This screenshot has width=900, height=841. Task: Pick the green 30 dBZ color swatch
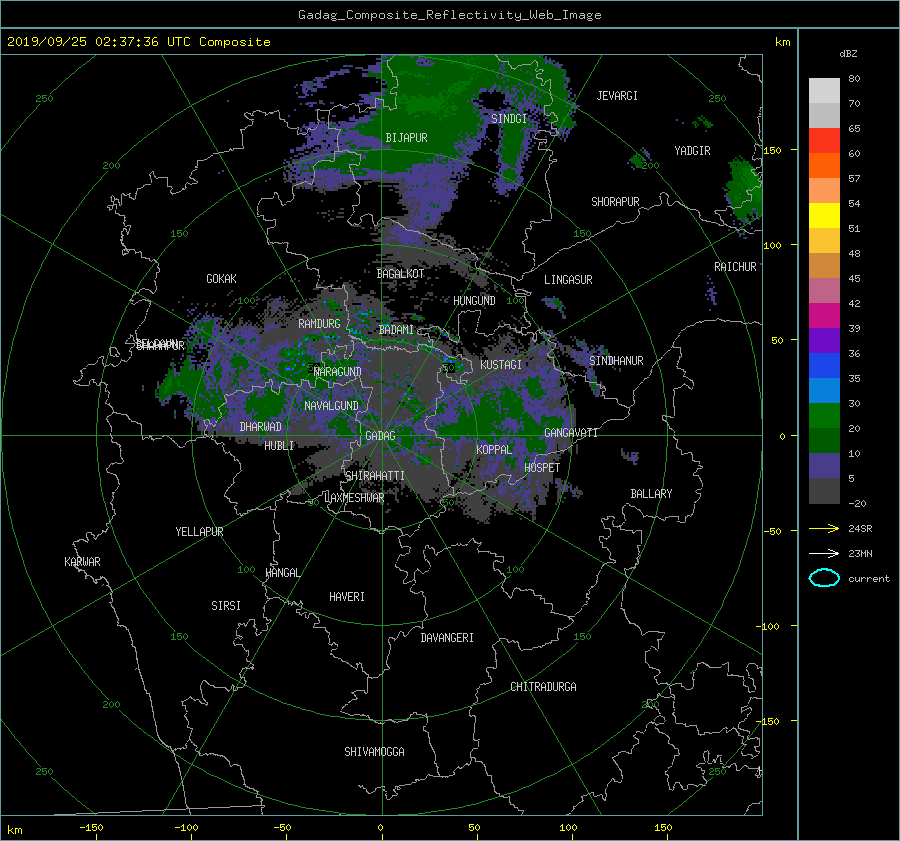point(824,416)
